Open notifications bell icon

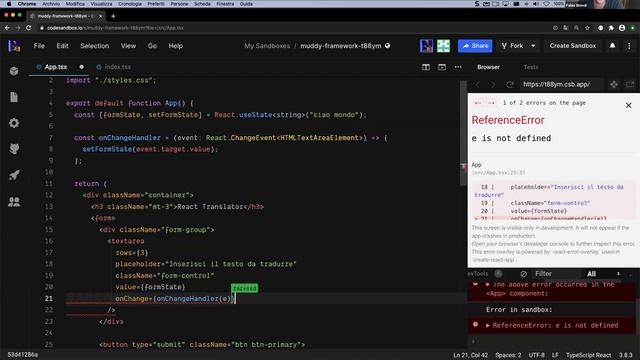(x=612, y=46)
